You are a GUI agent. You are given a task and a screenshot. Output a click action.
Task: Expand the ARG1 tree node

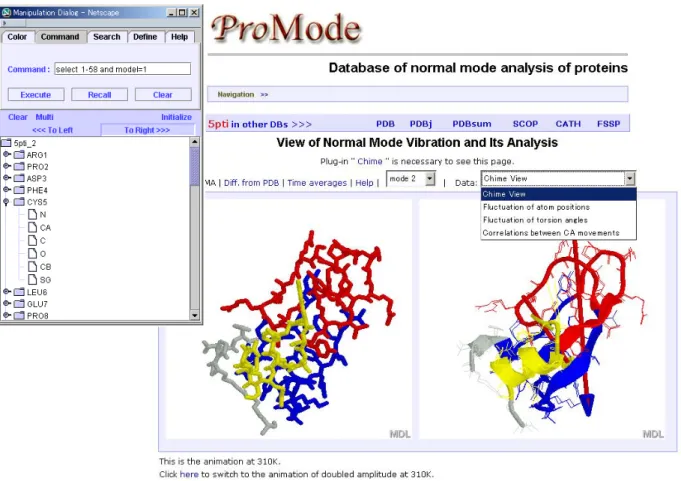coord(7,155)
